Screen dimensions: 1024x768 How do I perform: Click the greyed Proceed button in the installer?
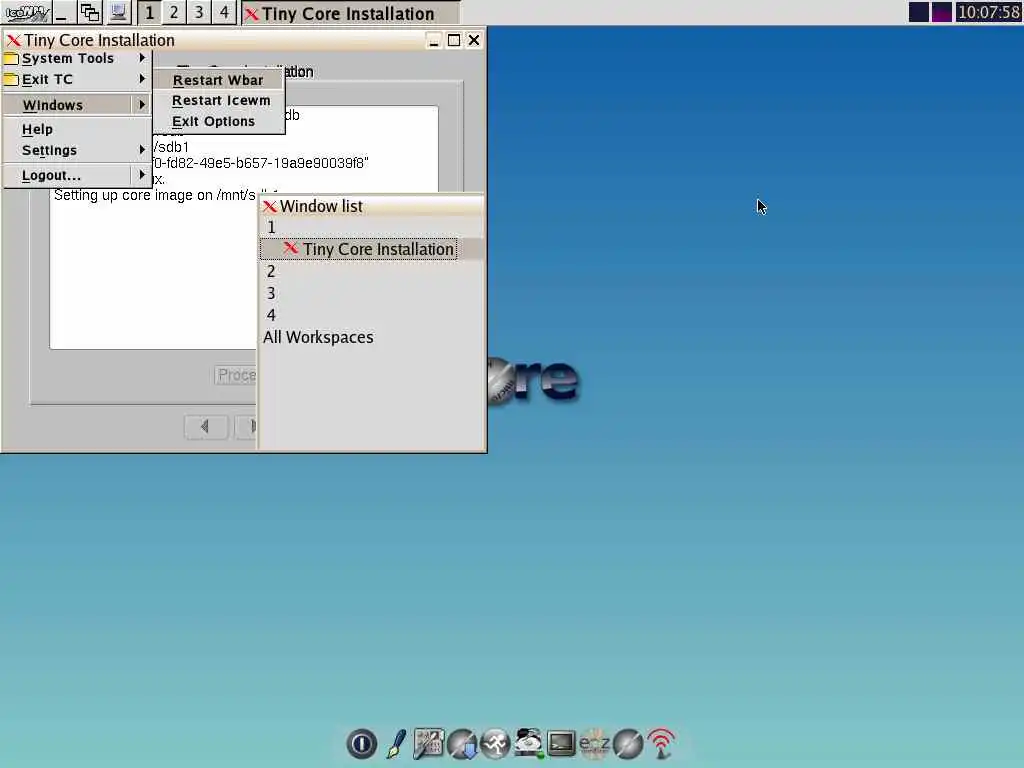pos(235,375)
